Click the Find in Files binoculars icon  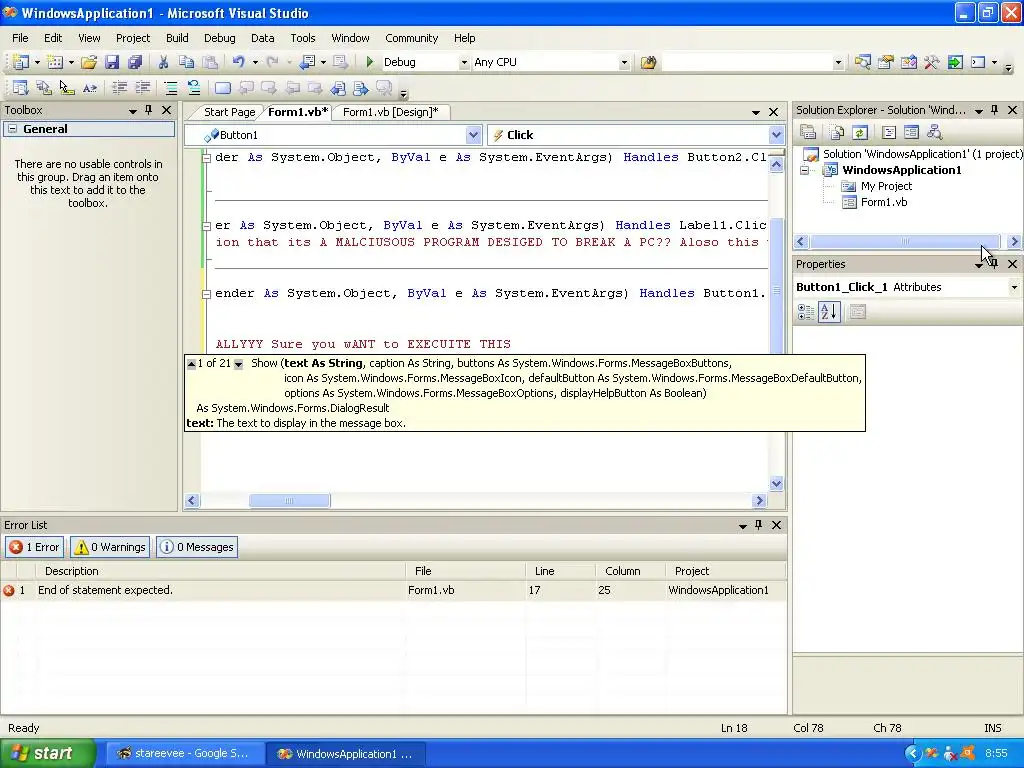[x=648, y=62]
